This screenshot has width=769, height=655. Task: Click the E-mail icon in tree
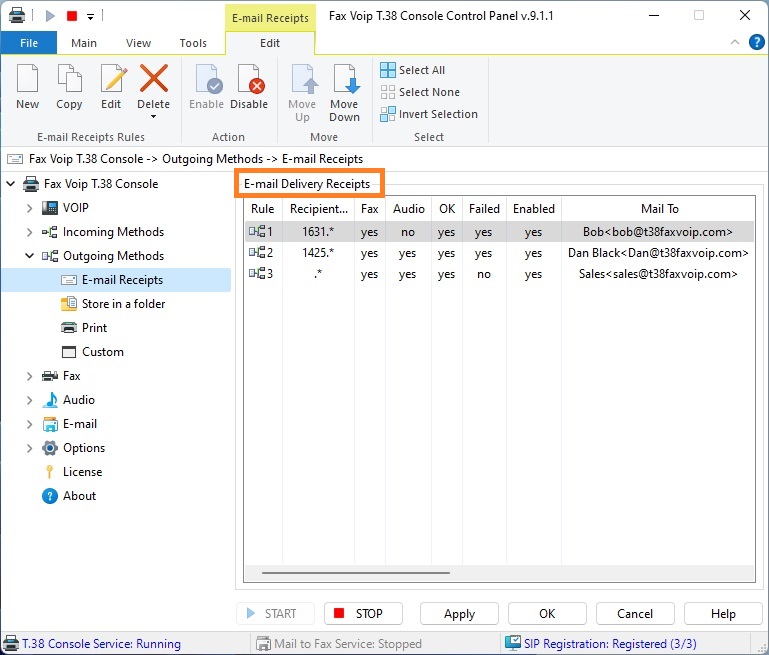[x=50, y=424]
